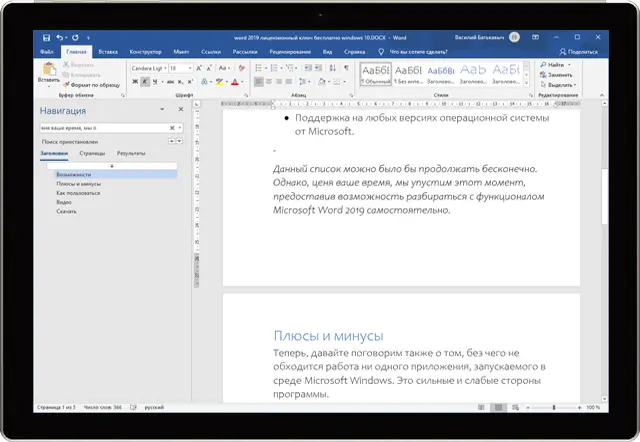640x442 pixels.
Task: Collapse the ribbon with the chevron
Action: point(602,95)
